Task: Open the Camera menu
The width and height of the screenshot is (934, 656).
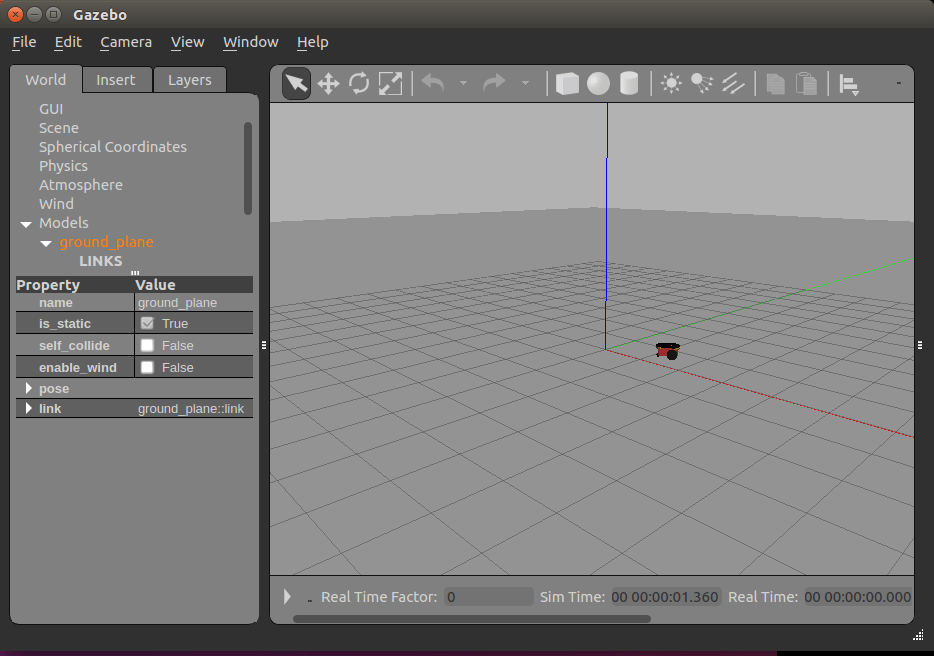Action: [x=126, y=42]
